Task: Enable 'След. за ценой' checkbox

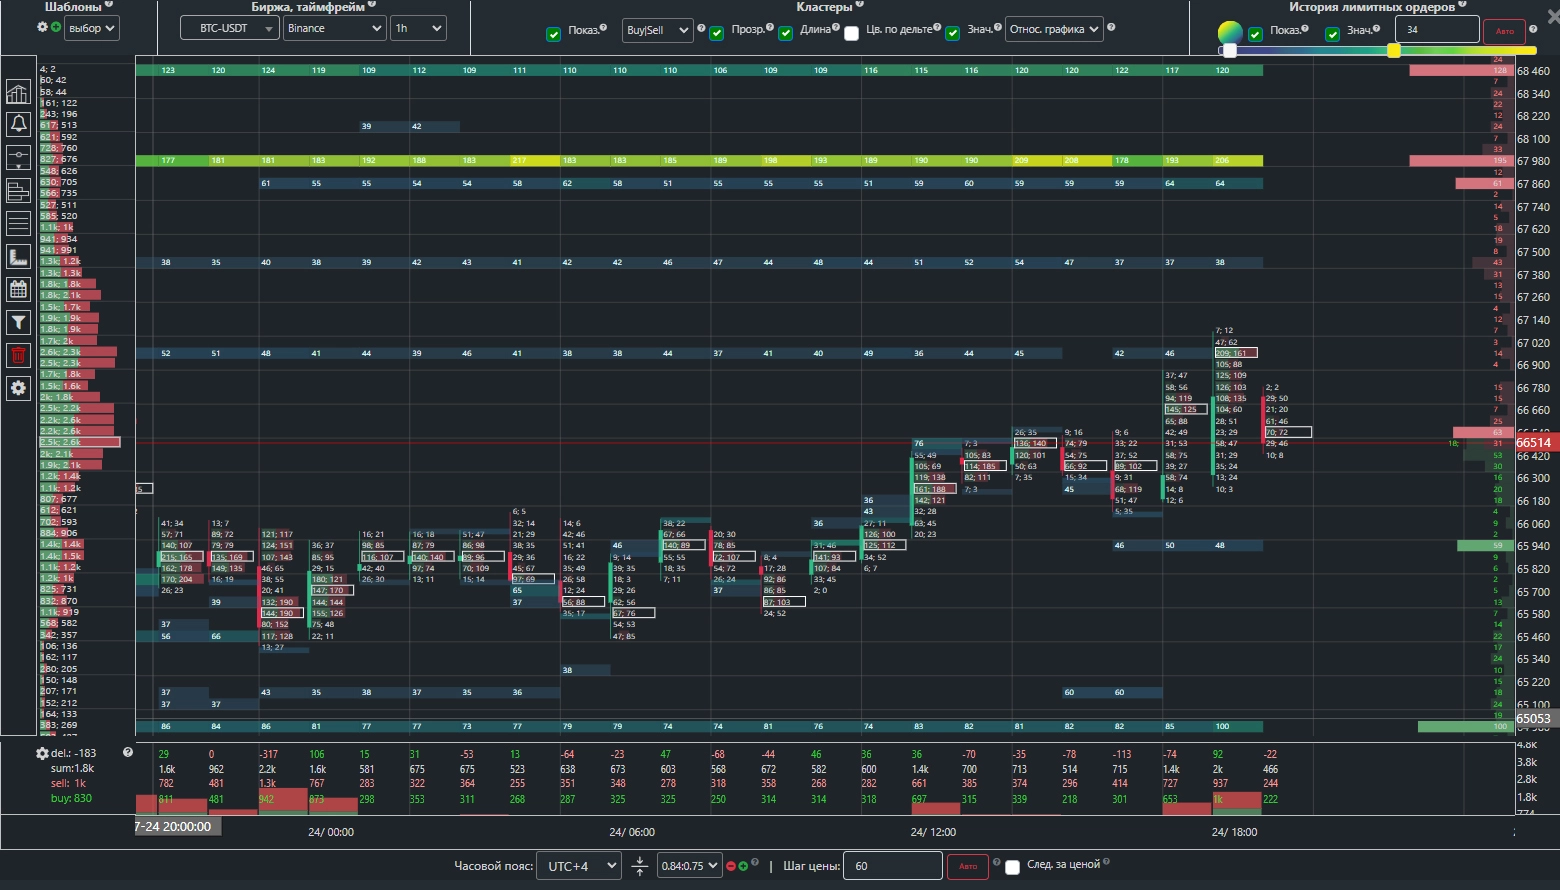Action: (x=1012, y=867)
